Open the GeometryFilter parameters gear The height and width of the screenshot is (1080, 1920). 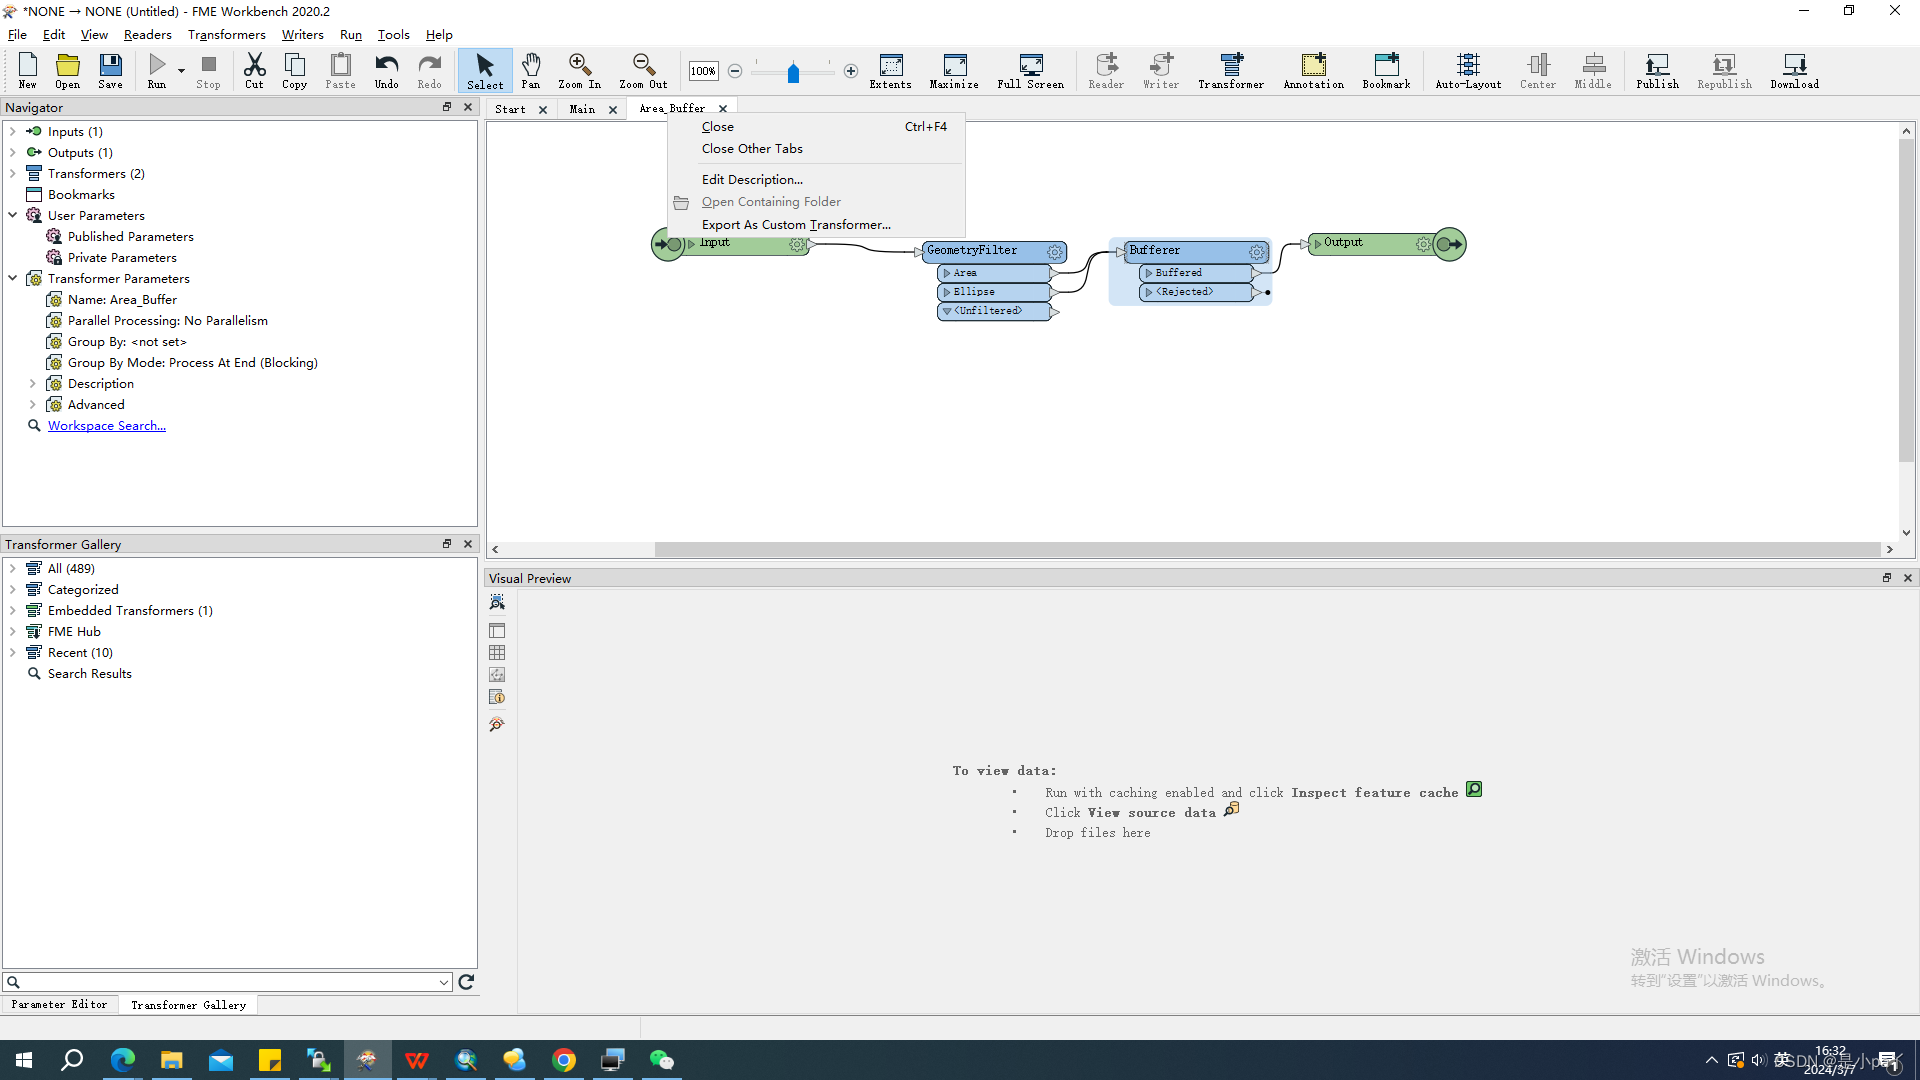click(x=1055, y=252)
